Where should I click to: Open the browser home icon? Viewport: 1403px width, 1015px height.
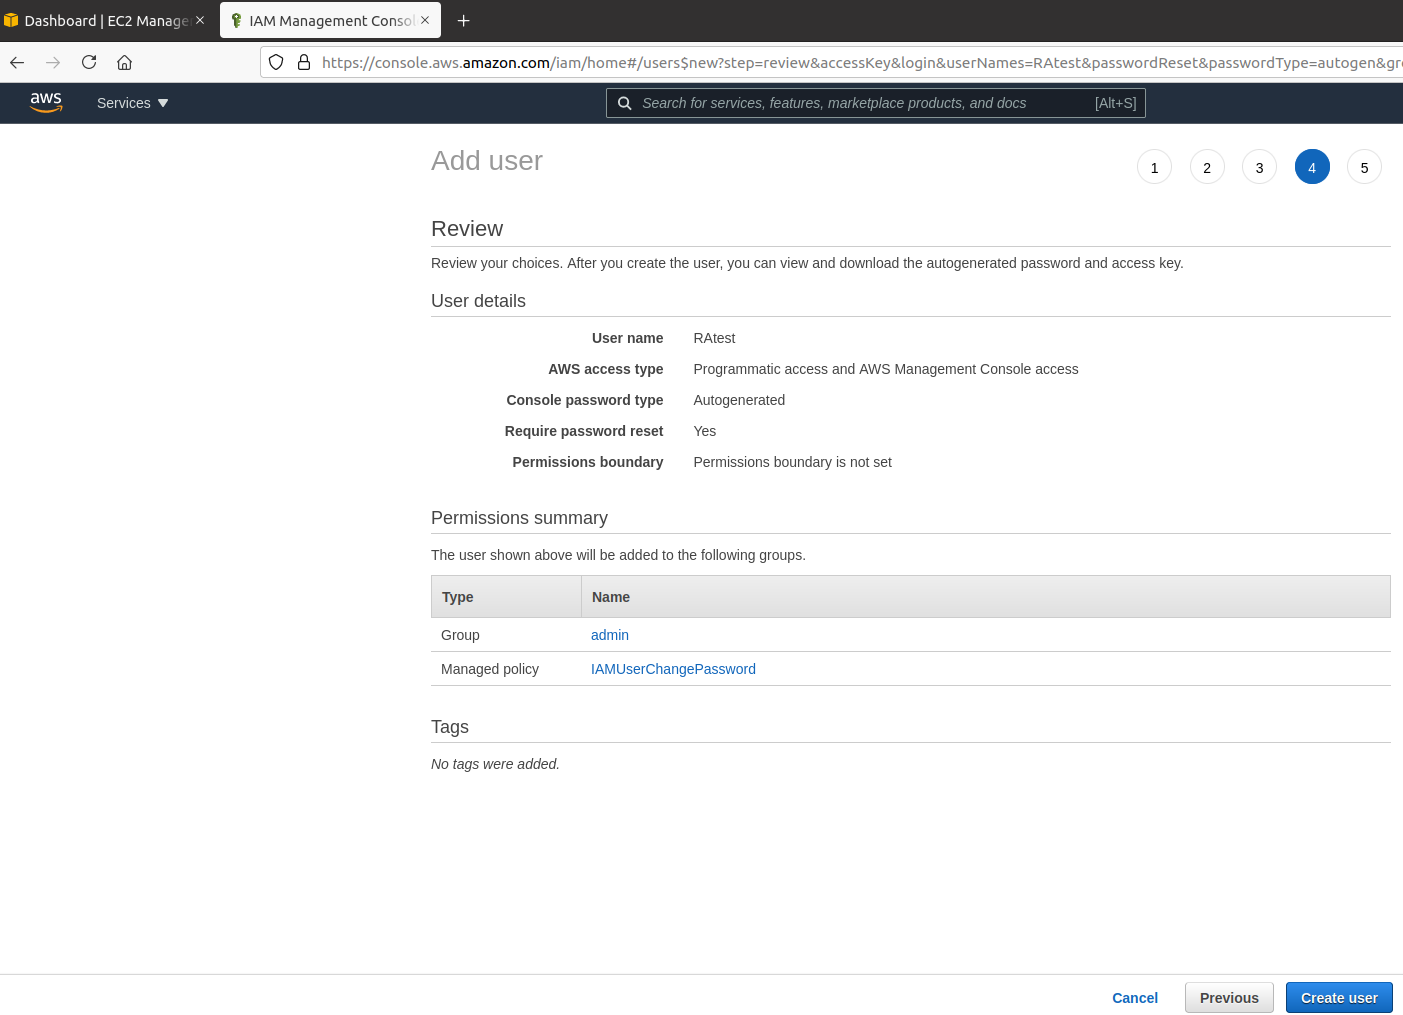click(x=125, y=62)
